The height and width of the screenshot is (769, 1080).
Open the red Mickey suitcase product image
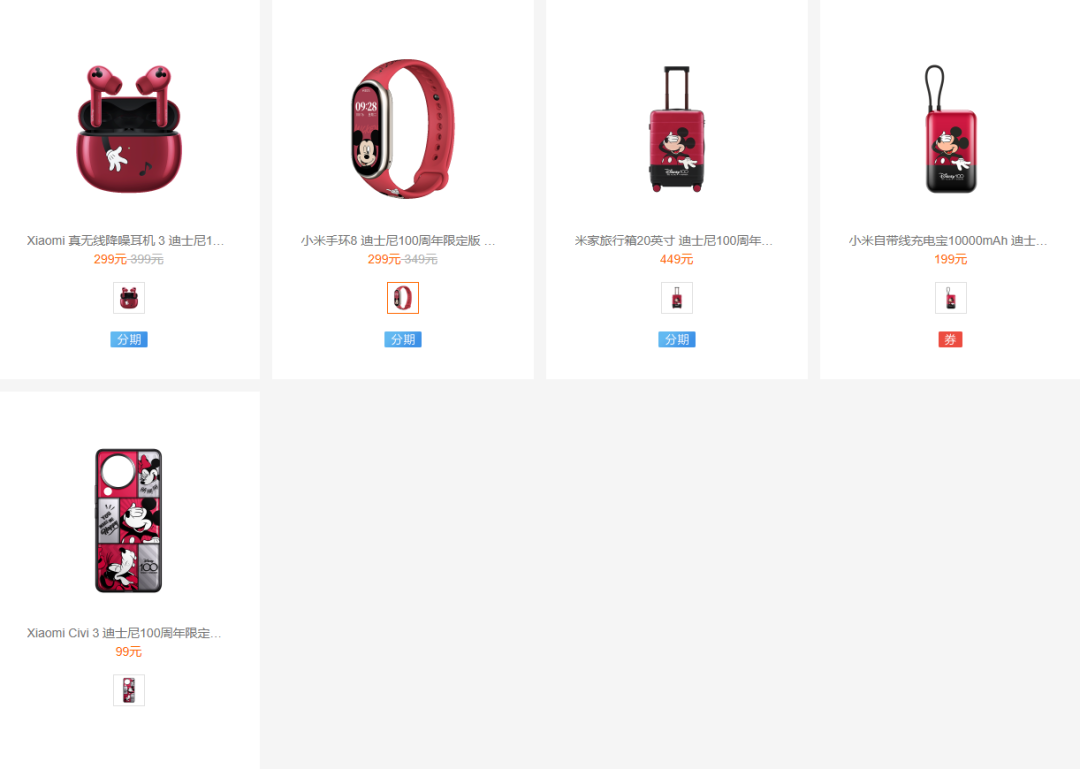pos(676,129)
